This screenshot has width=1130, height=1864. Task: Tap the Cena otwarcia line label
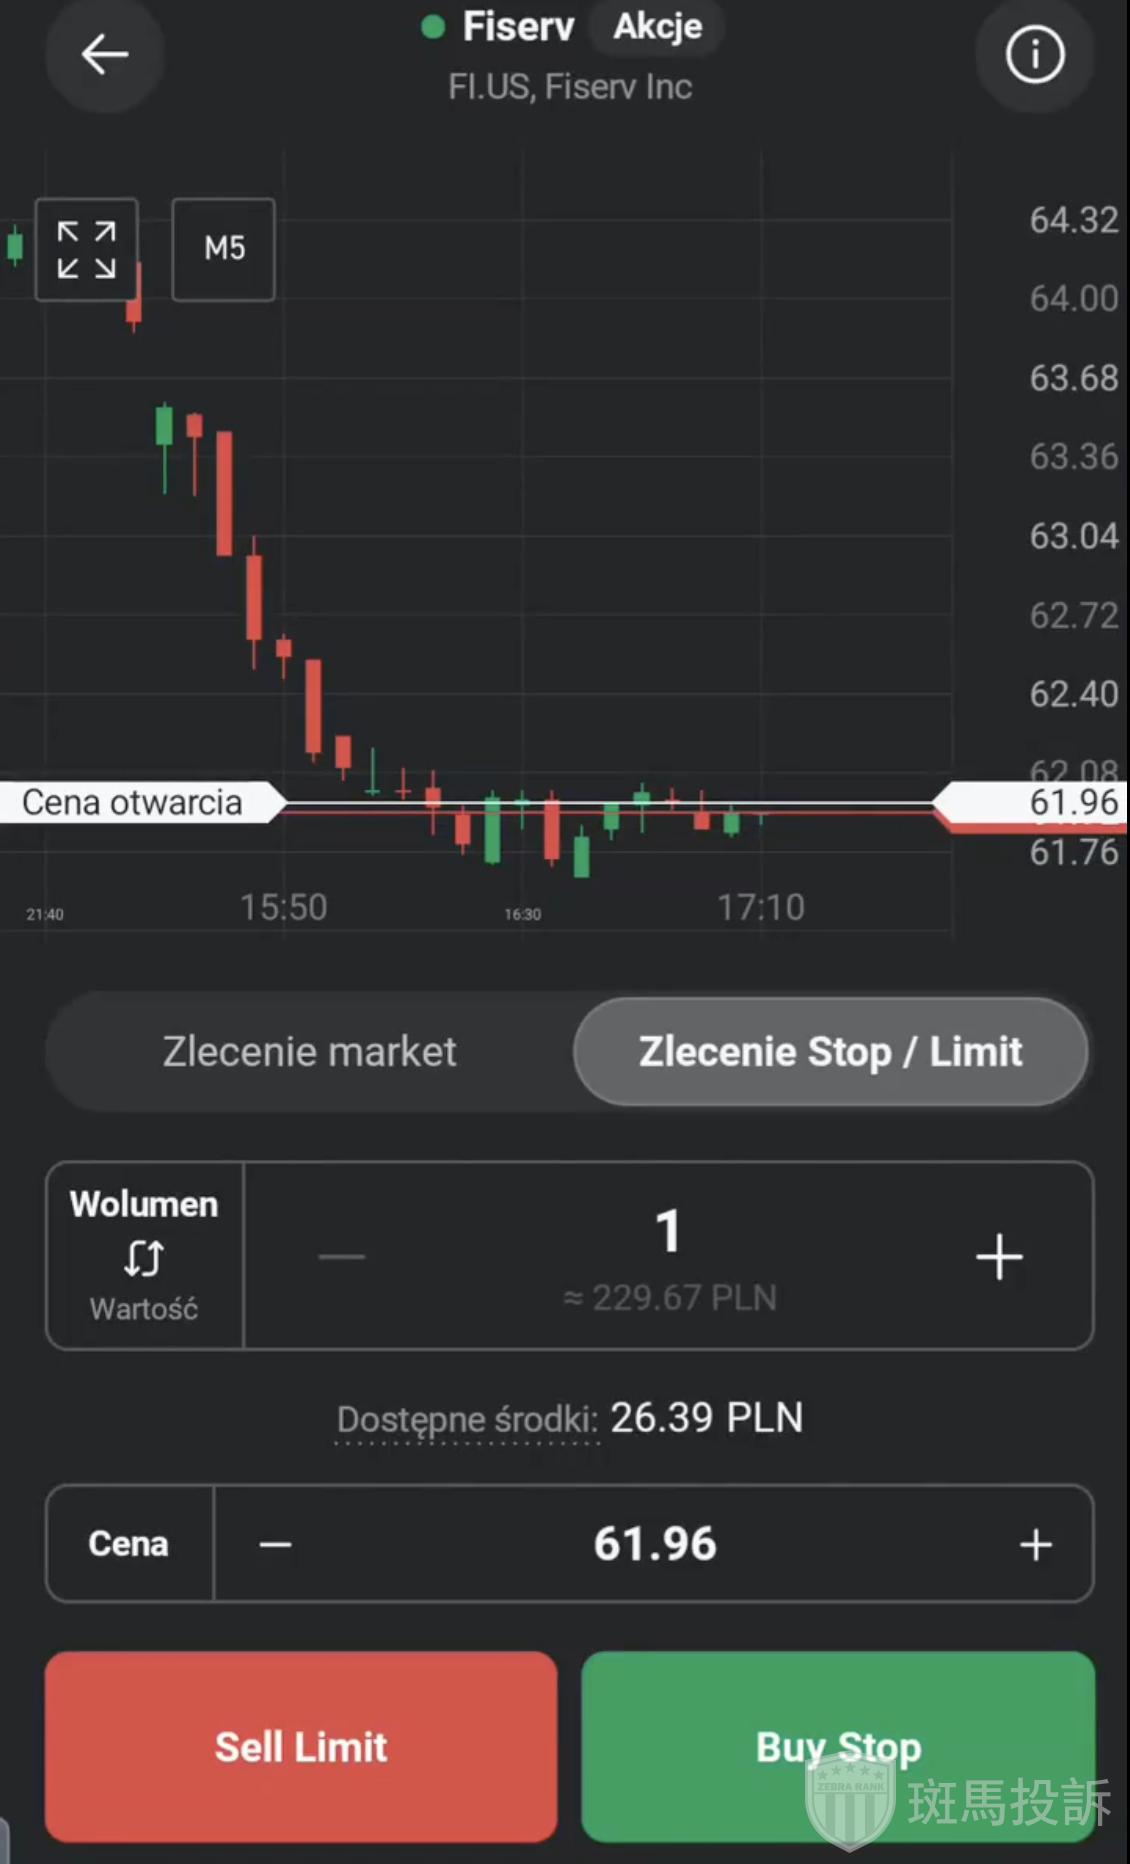(133, 803)
